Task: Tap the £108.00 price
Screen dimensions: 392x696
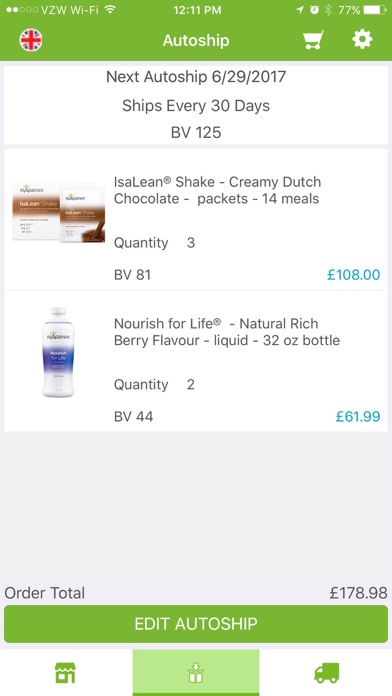Action: [353, 275]
